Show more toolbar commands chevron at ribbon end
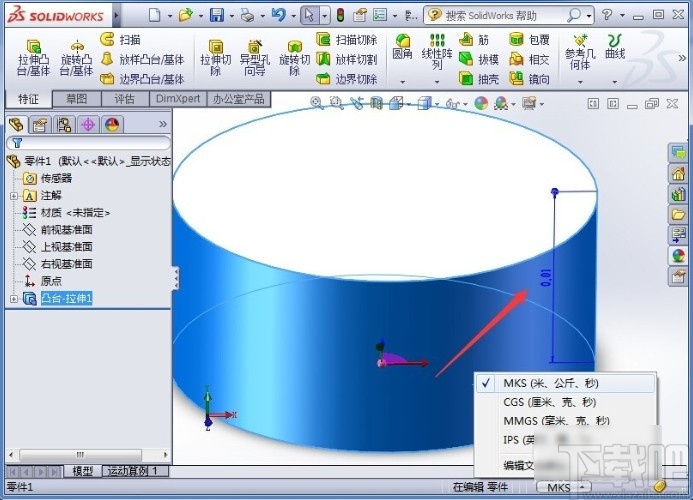This screenshot has width=693, height=500. click(x=682, y=58)
